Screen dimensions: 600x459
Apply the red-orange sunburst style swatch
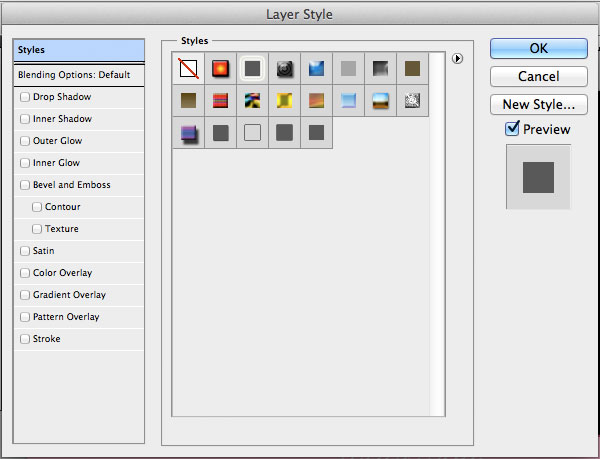coord(220,68)
